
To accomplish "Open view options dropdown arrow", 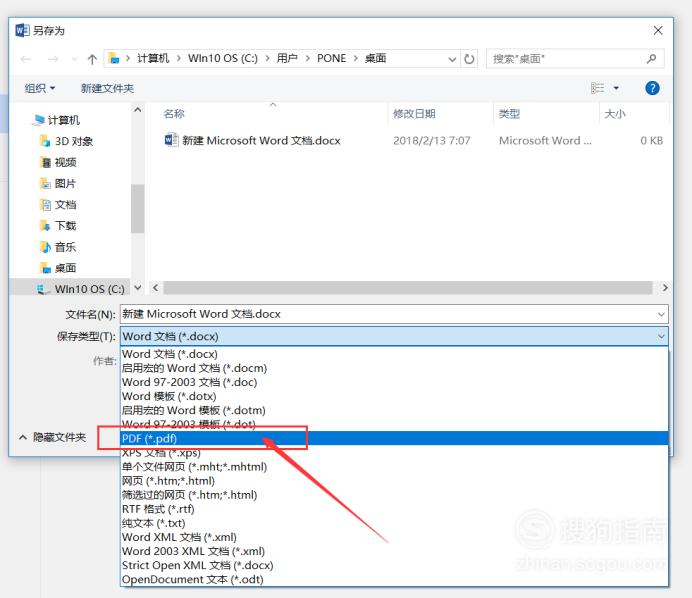I will [616, 88].
